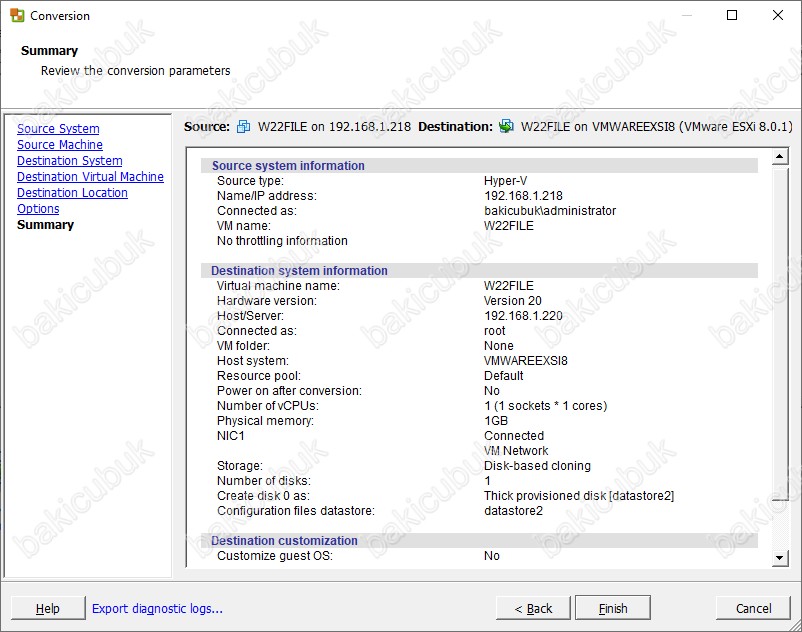Click the Disk-based cloning value

click(537, 466)
